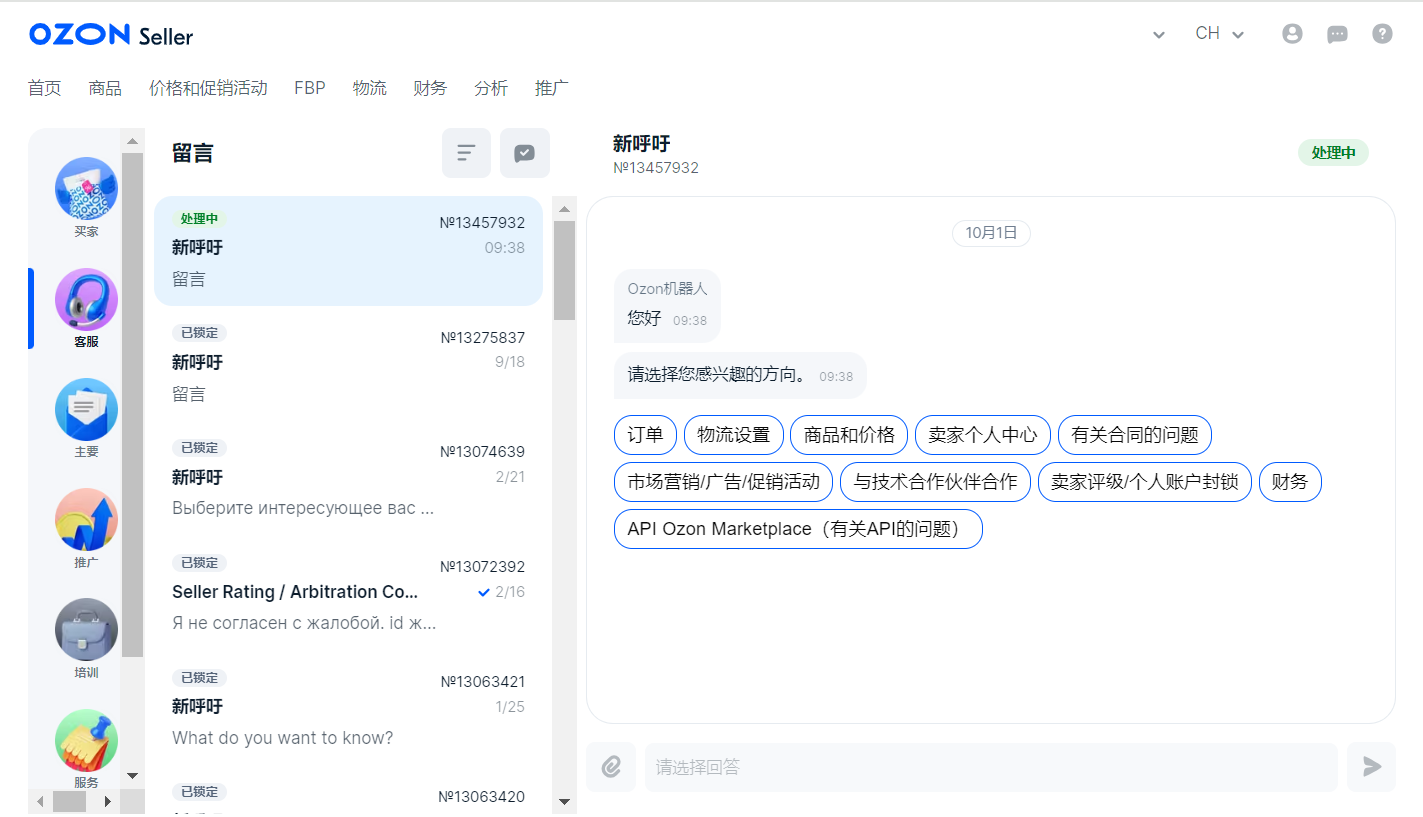Select the 订单 quick reply option
The image size is (1423, 817).
tap(645, 434)
